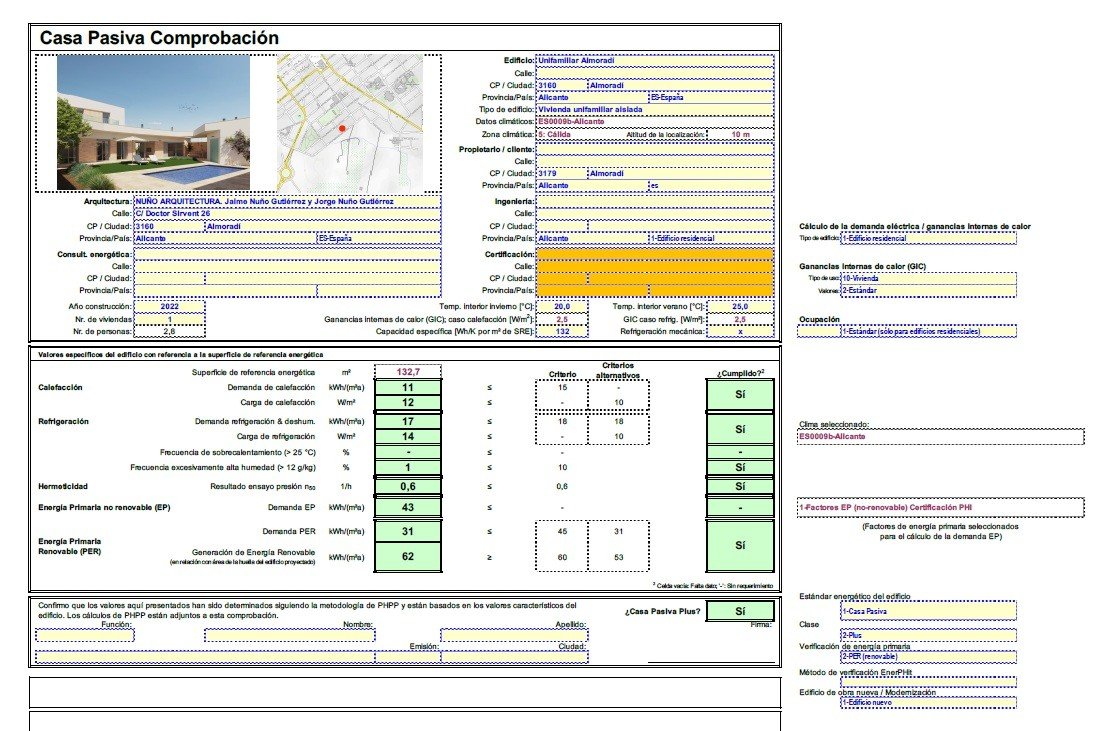Select the empty Consult. energética field

tap(287, 254)
